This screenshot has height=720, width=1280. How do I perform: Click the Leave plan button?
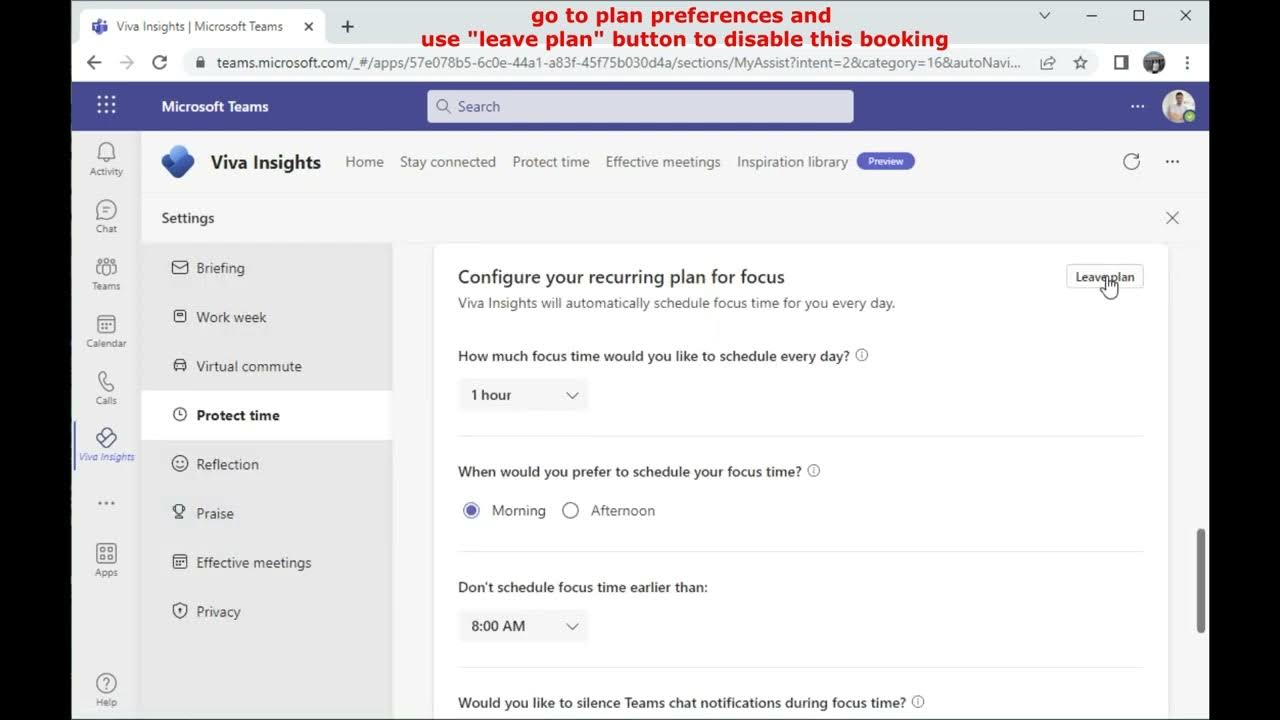[x=1104, y=277]
